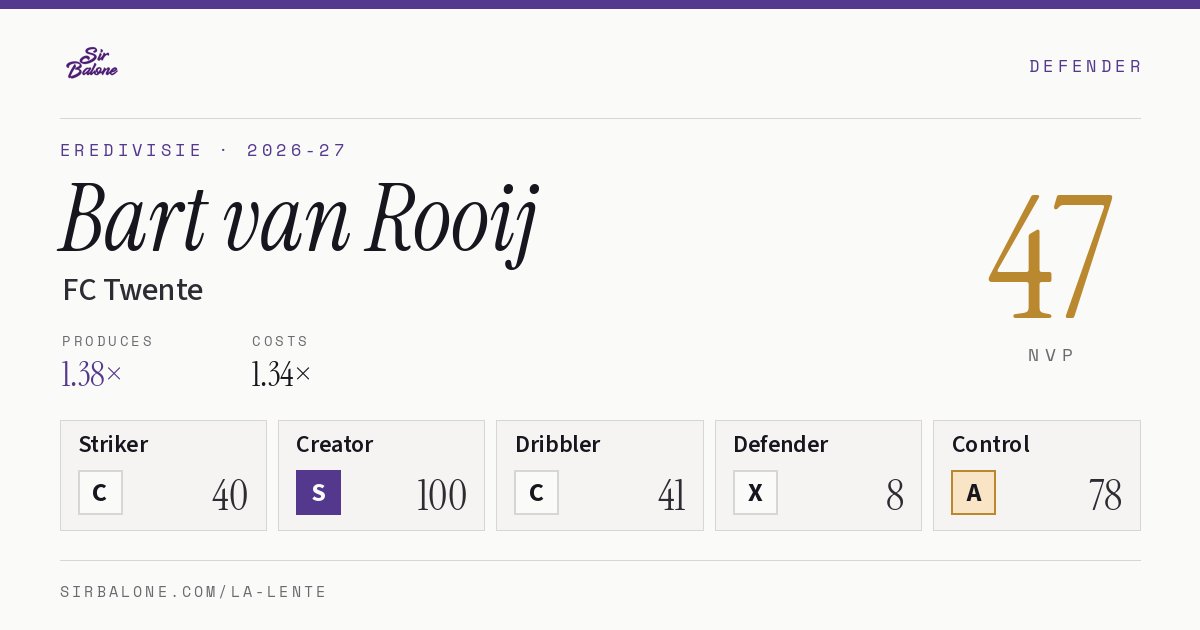Click the Creator card title
This screenshot has height=630, width=1200.
[335, 444]
